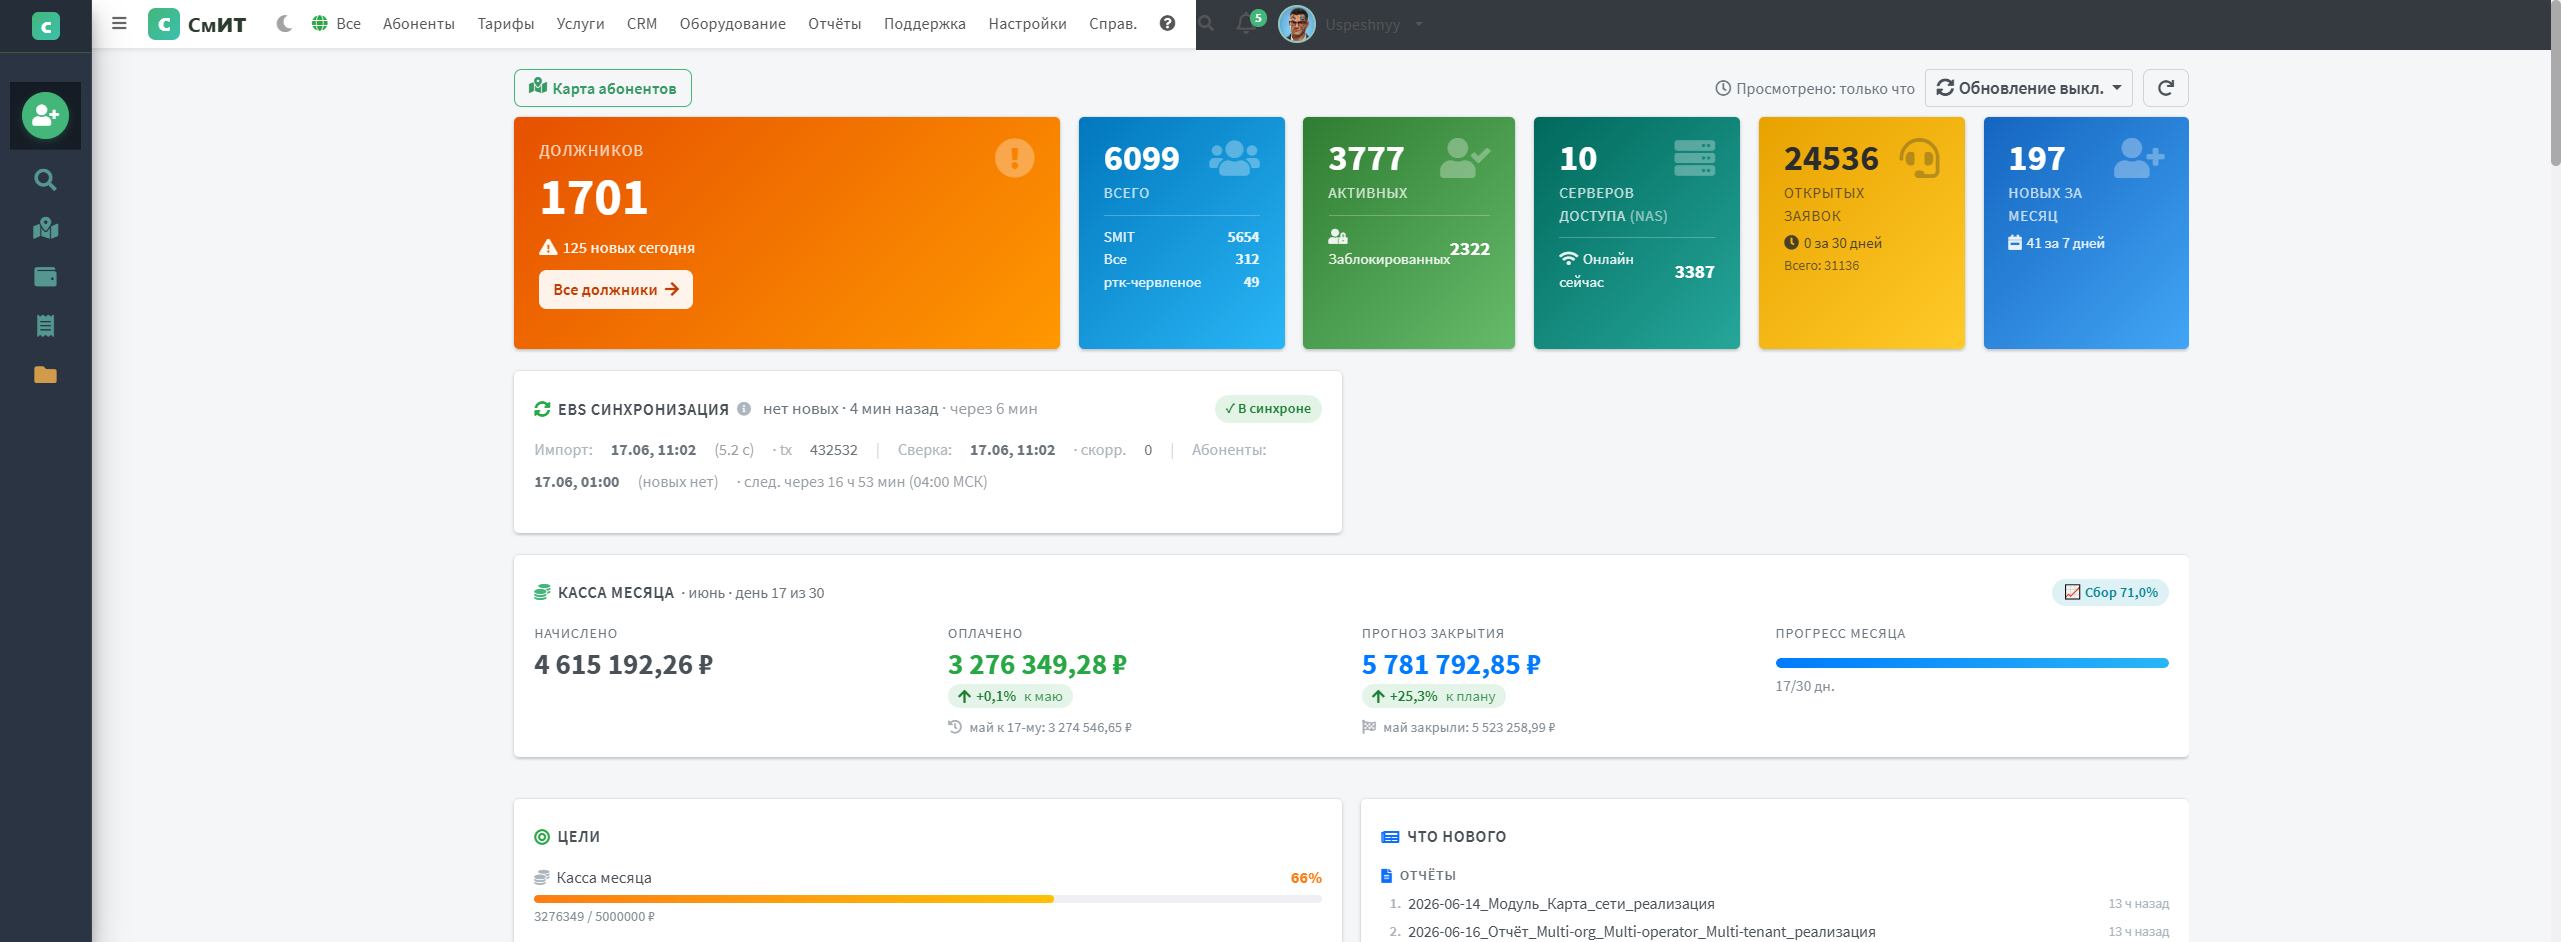2561x942 pixels.
Task: Click the EBS sync info icon
Action: [x=744, y=408]
